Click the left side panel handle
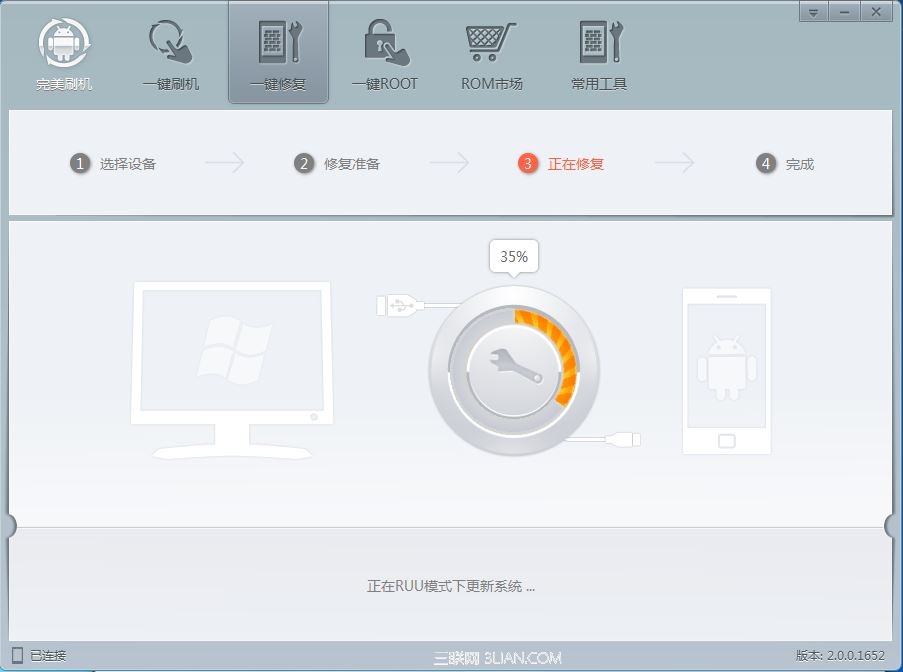The width and height of the screenshot is (903, 672). point(12,525)
